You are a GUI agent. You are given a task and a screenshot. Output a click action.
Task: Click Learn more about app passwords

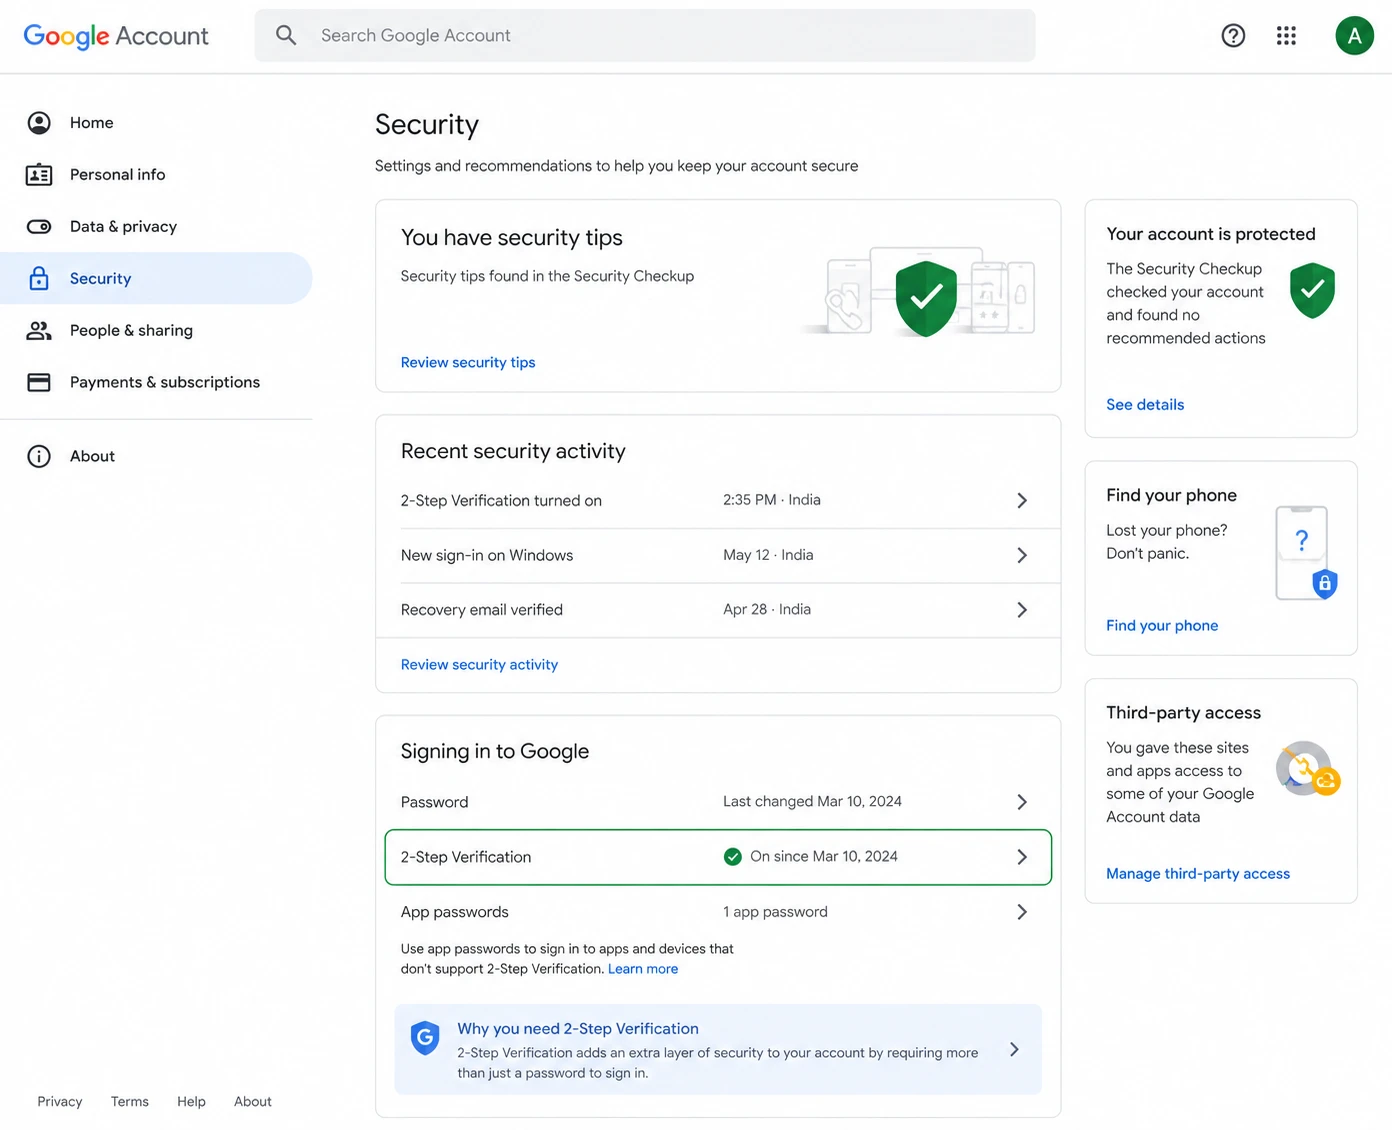643,970
